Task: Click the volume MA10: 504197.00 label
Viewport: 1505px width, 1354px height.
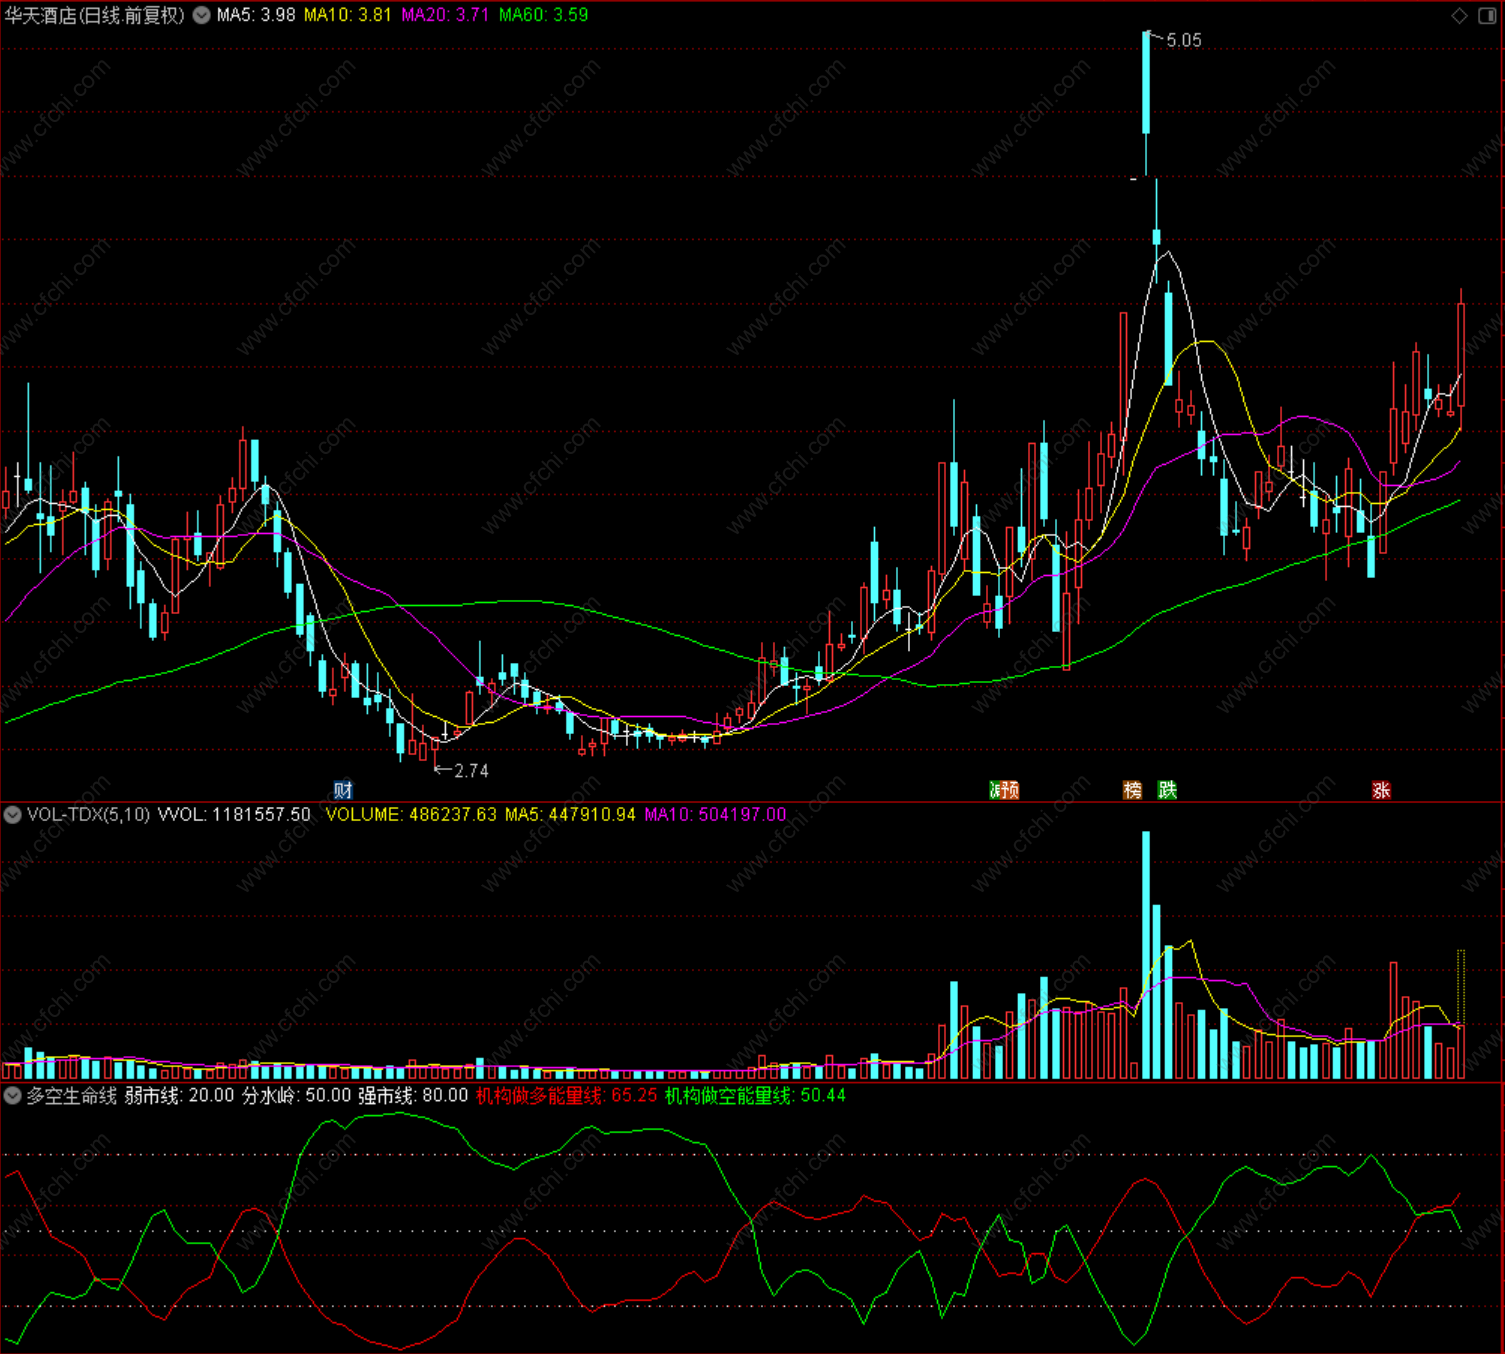Action: point(715,814)
